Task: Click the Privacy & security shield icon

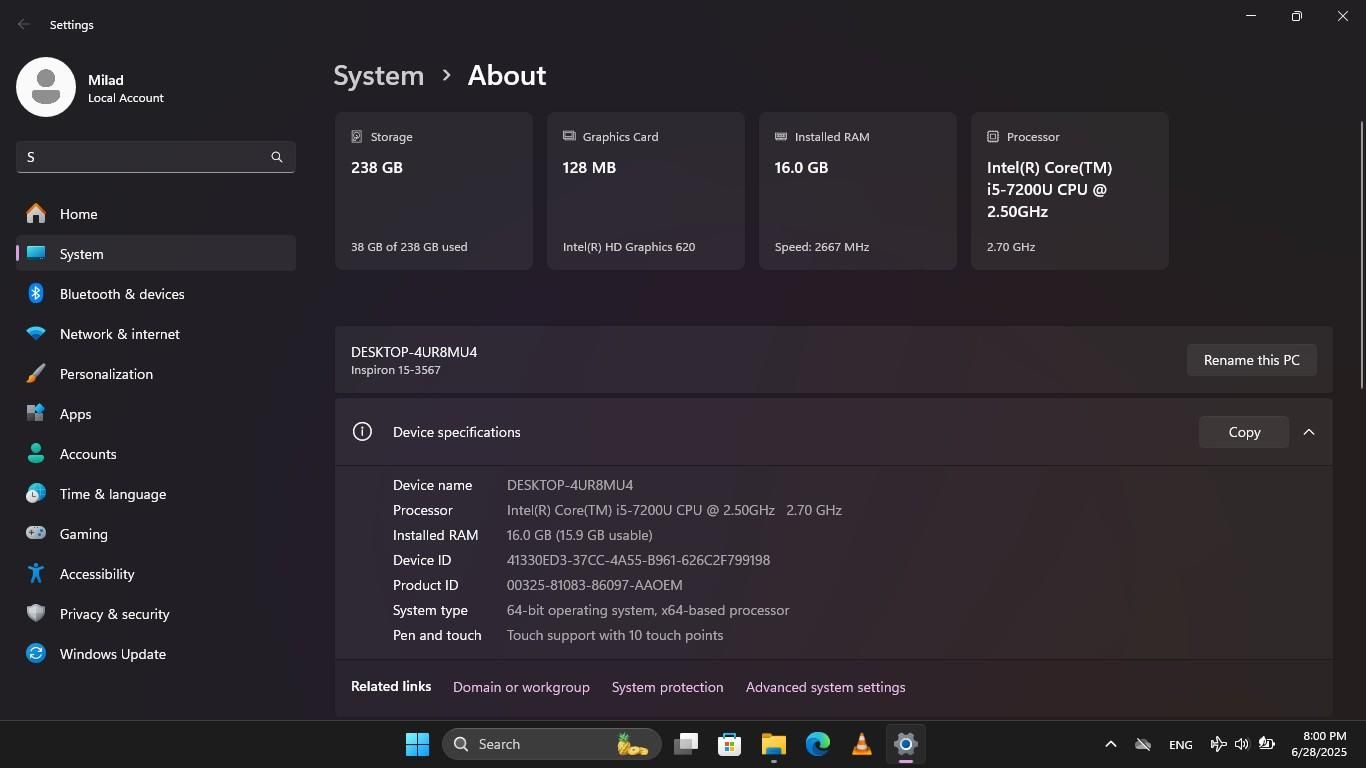Action: pos(36,614)
